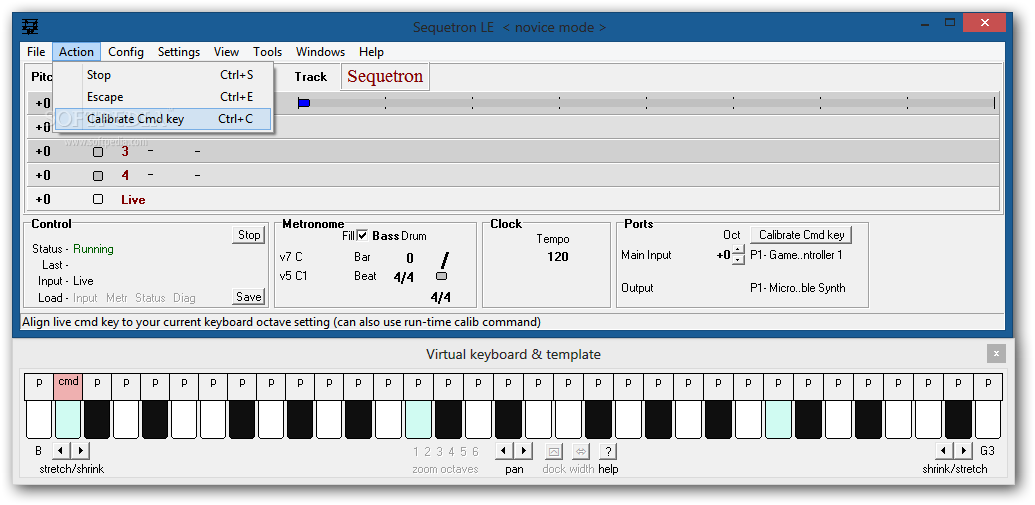Click the metronome slash beat indicator

coord(444,259)
